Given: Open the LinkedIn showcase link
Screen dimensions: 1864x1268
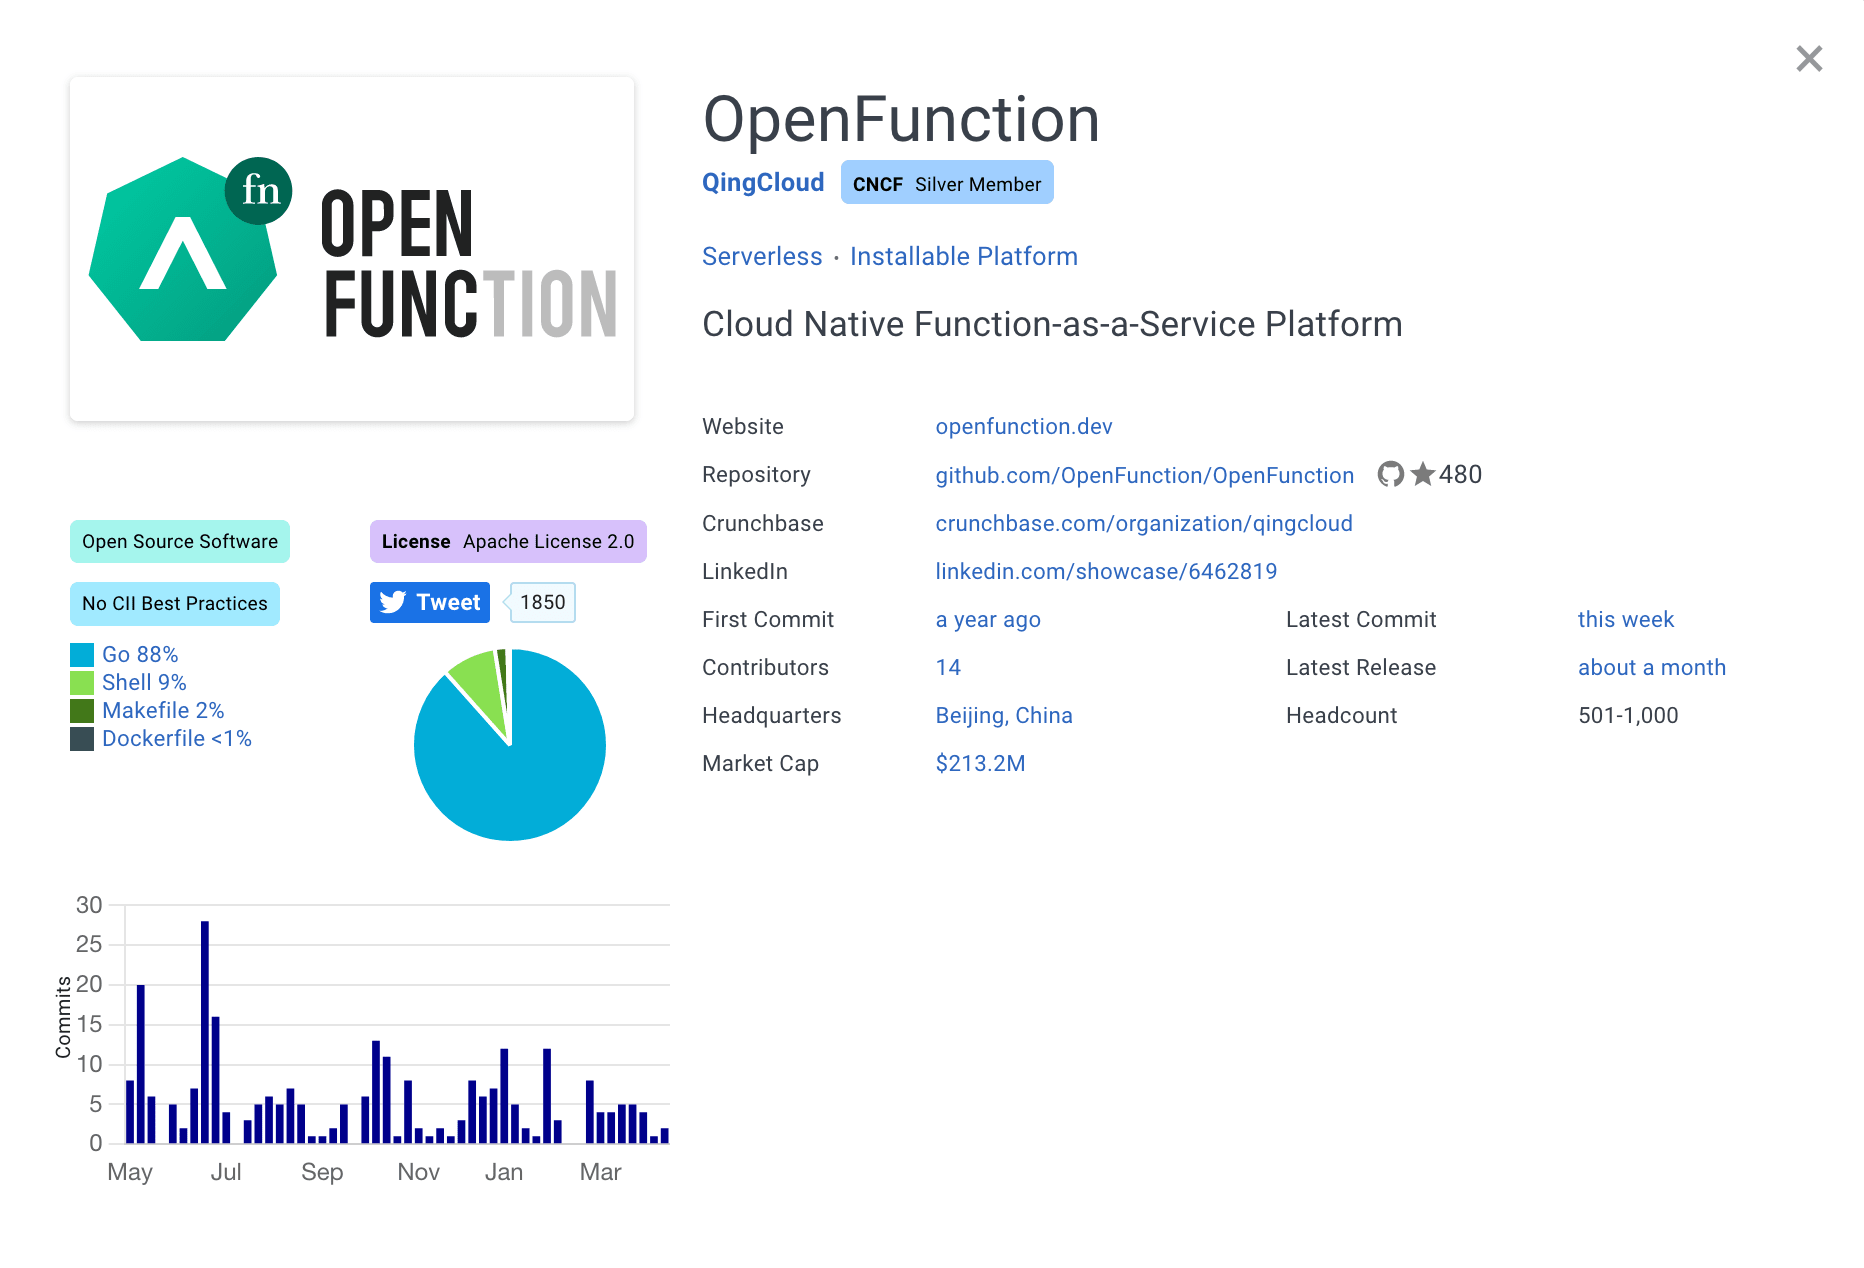Looking at the screenshot, I should 1106,571.
